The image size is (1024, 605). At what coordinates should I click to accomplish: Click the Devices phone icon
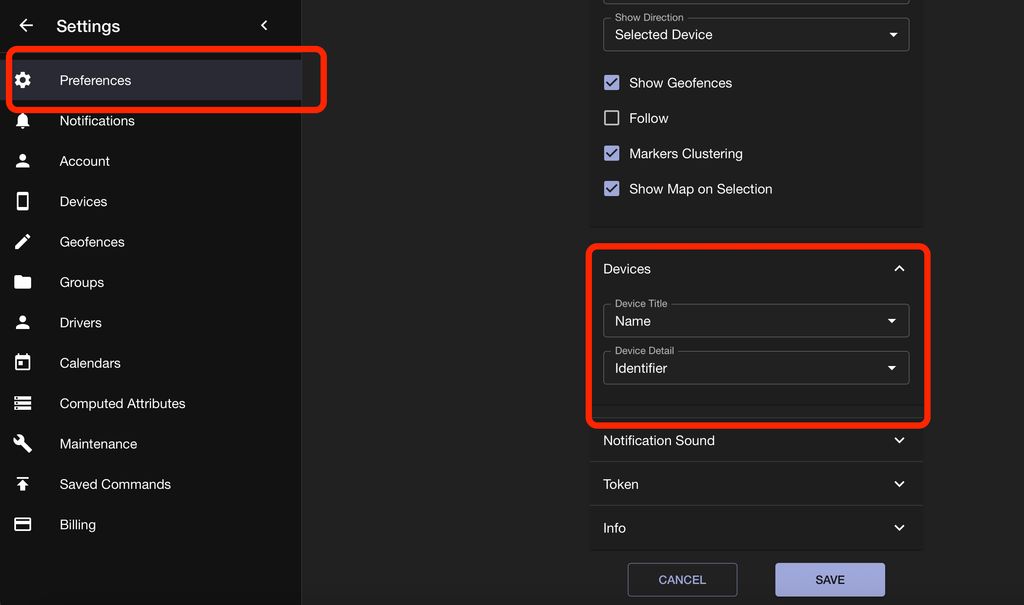[23, 202]
